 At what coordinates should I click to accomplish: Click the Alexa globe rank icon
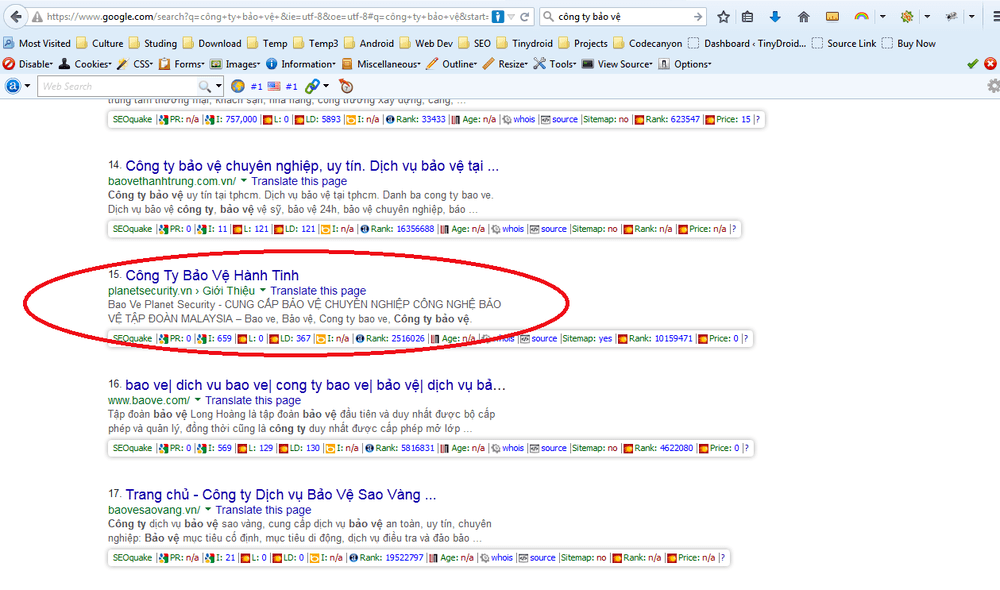[238, 86]
